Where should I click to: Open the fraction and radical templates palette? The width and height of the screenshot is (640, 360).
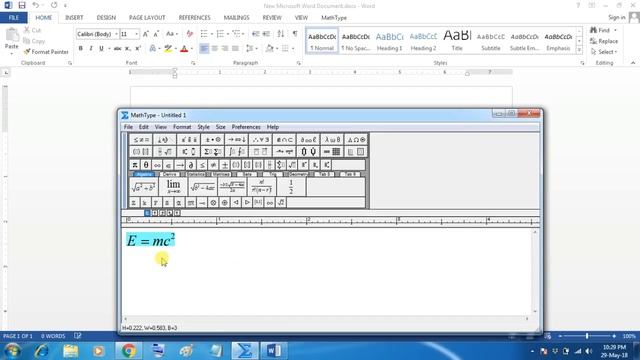[165, 152]
